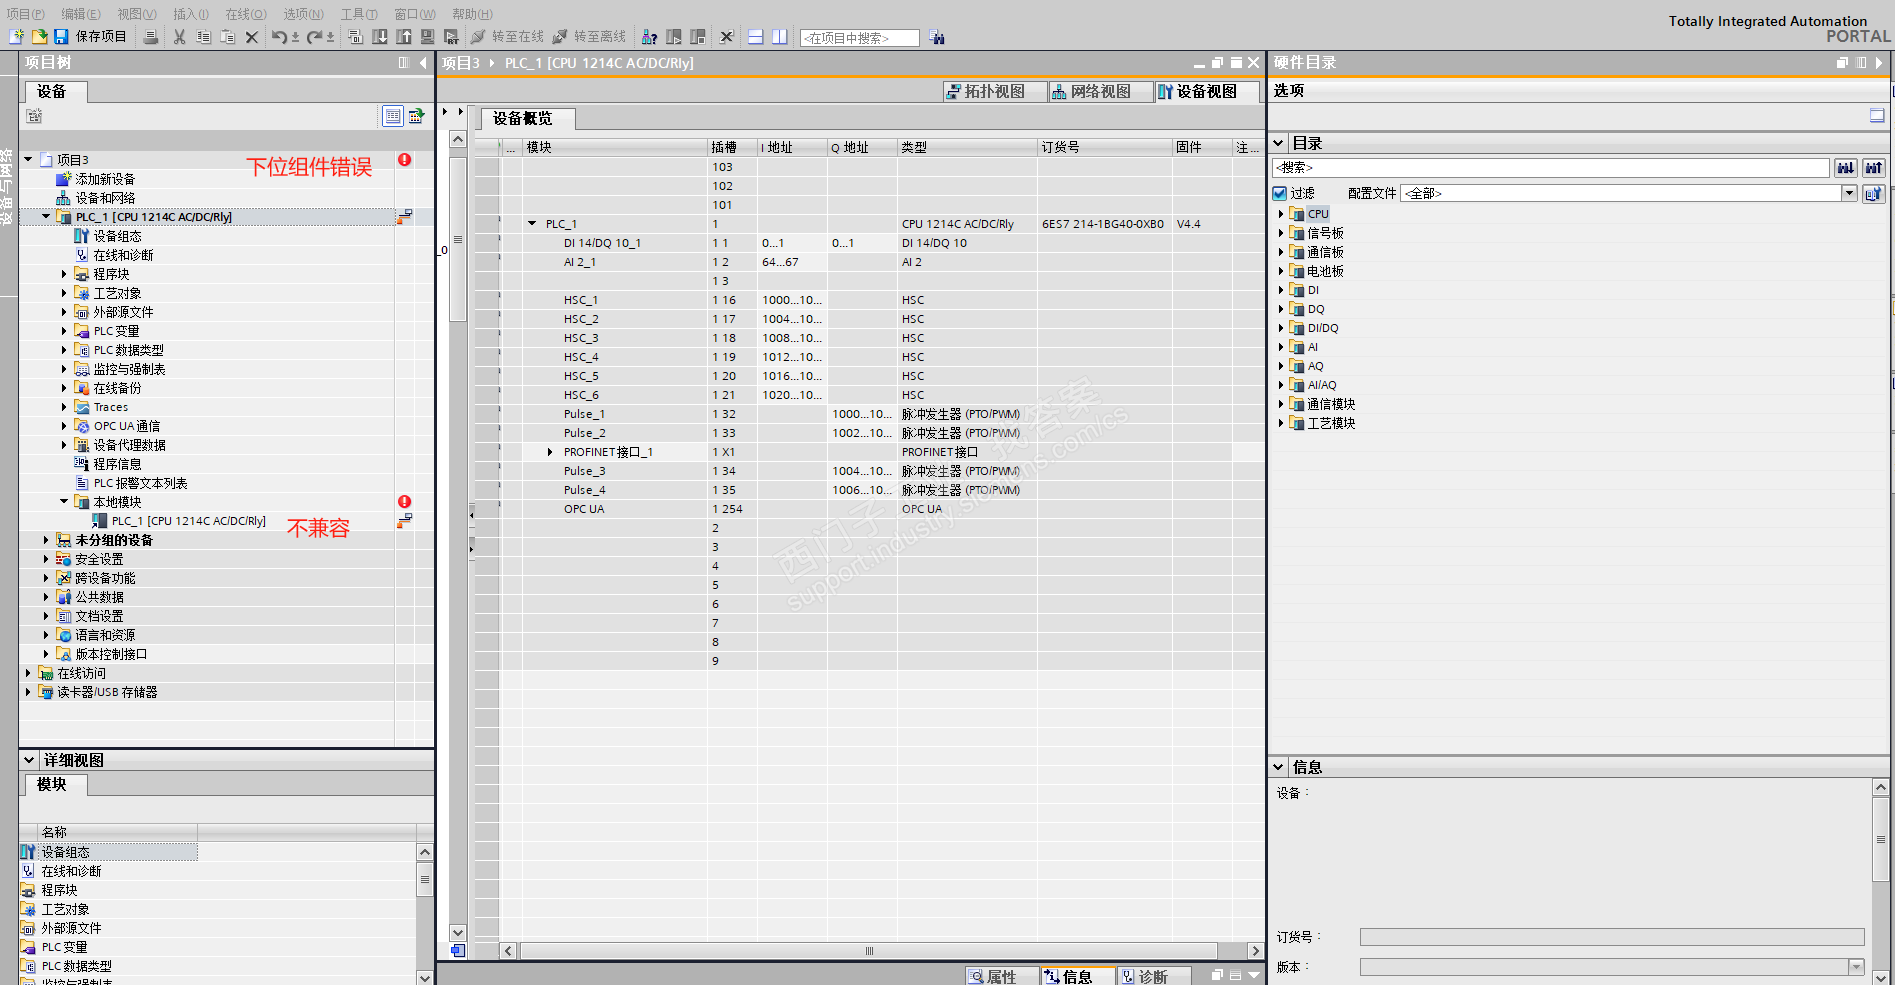Image resolution: width=1895 pixels, height=985 pixels.
Task: Open 设备和网络 in the project tree
Action: 105,198
